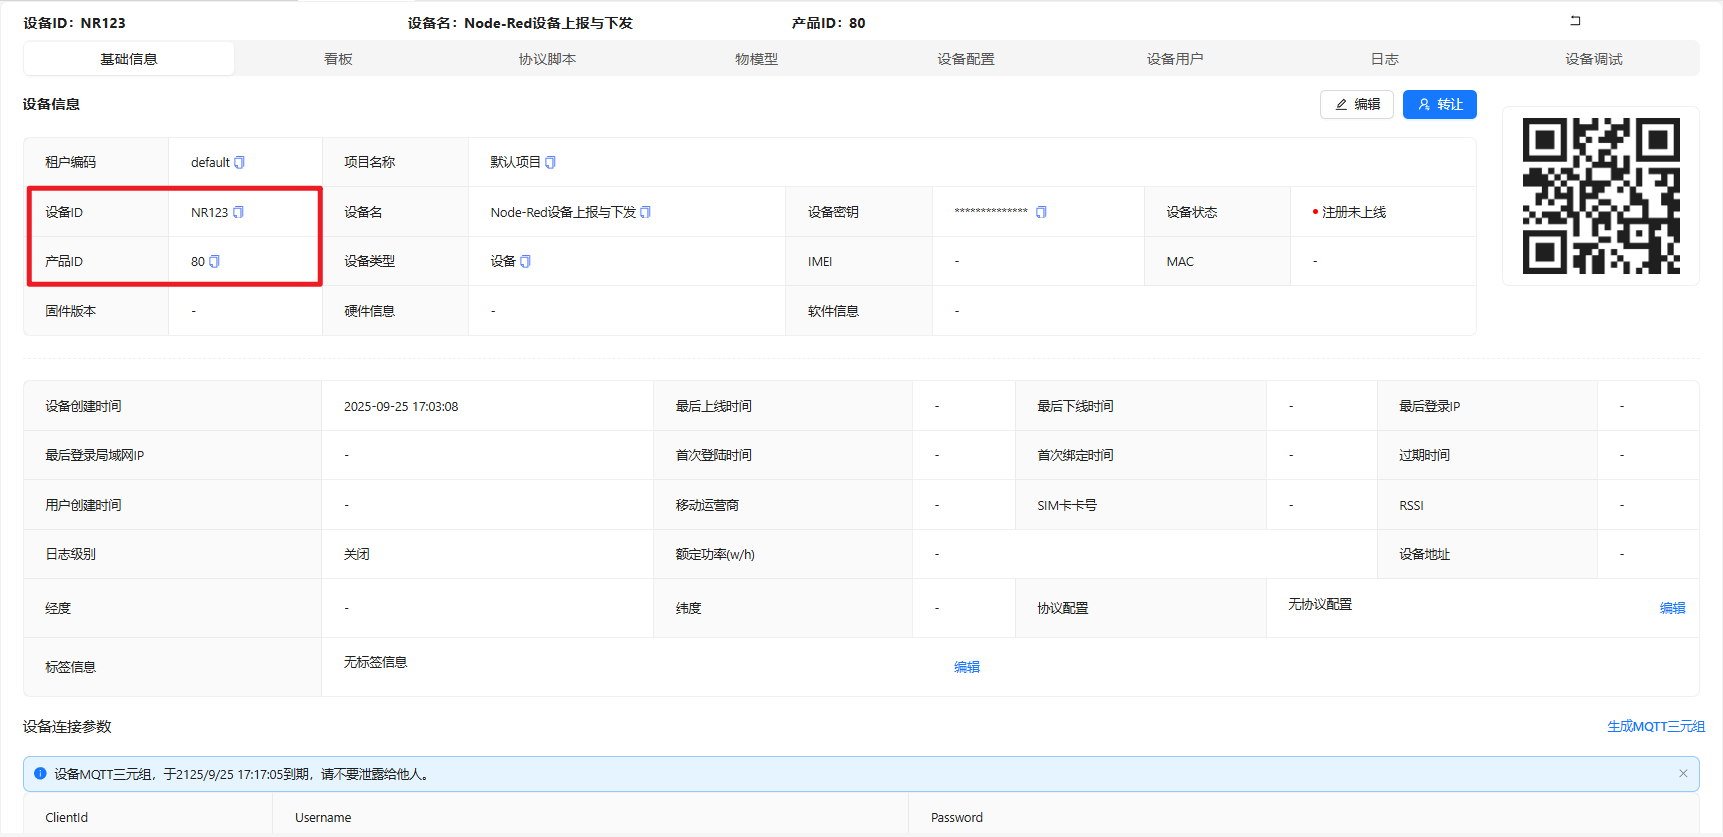Image resolution: width=1723 pixels, height=837 pixels.
Task: Open the 协议脚本 tab
Action: point(547,59)
